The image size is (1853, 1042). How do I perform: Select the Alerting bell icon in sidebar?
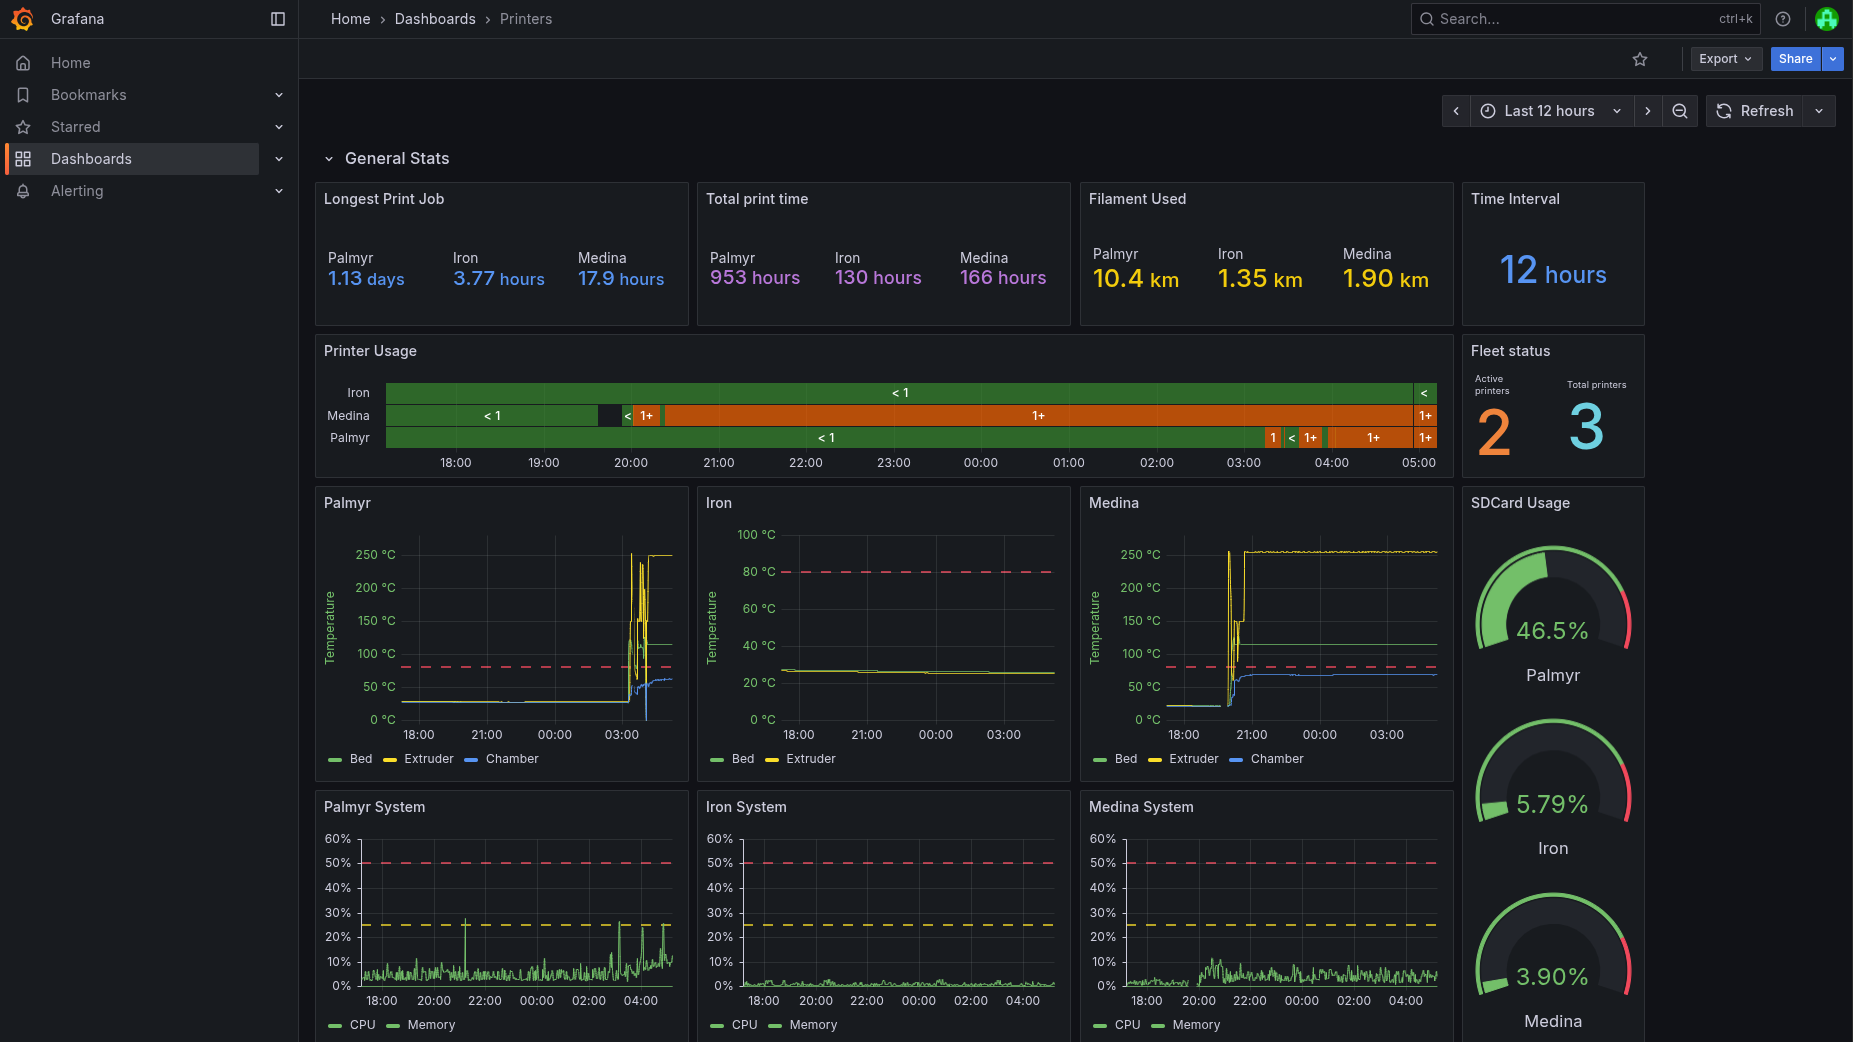(23, 191)
